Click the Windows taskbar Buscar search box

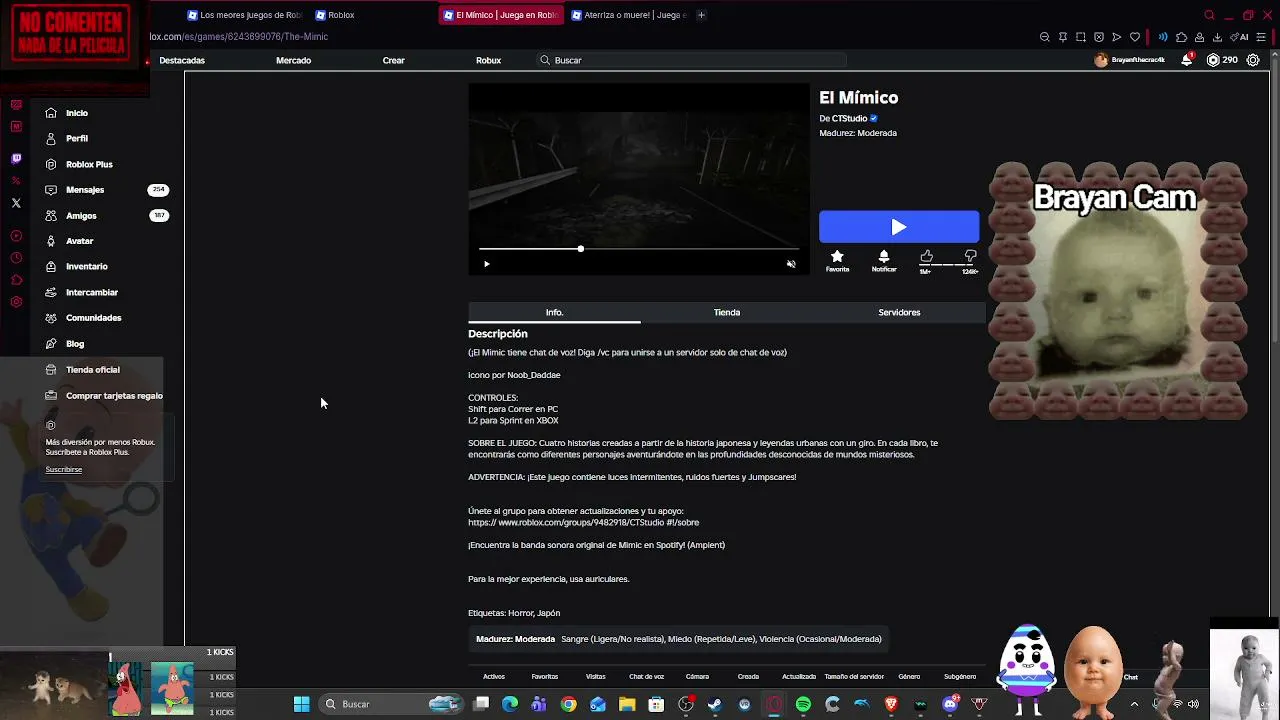pos(390,704)
